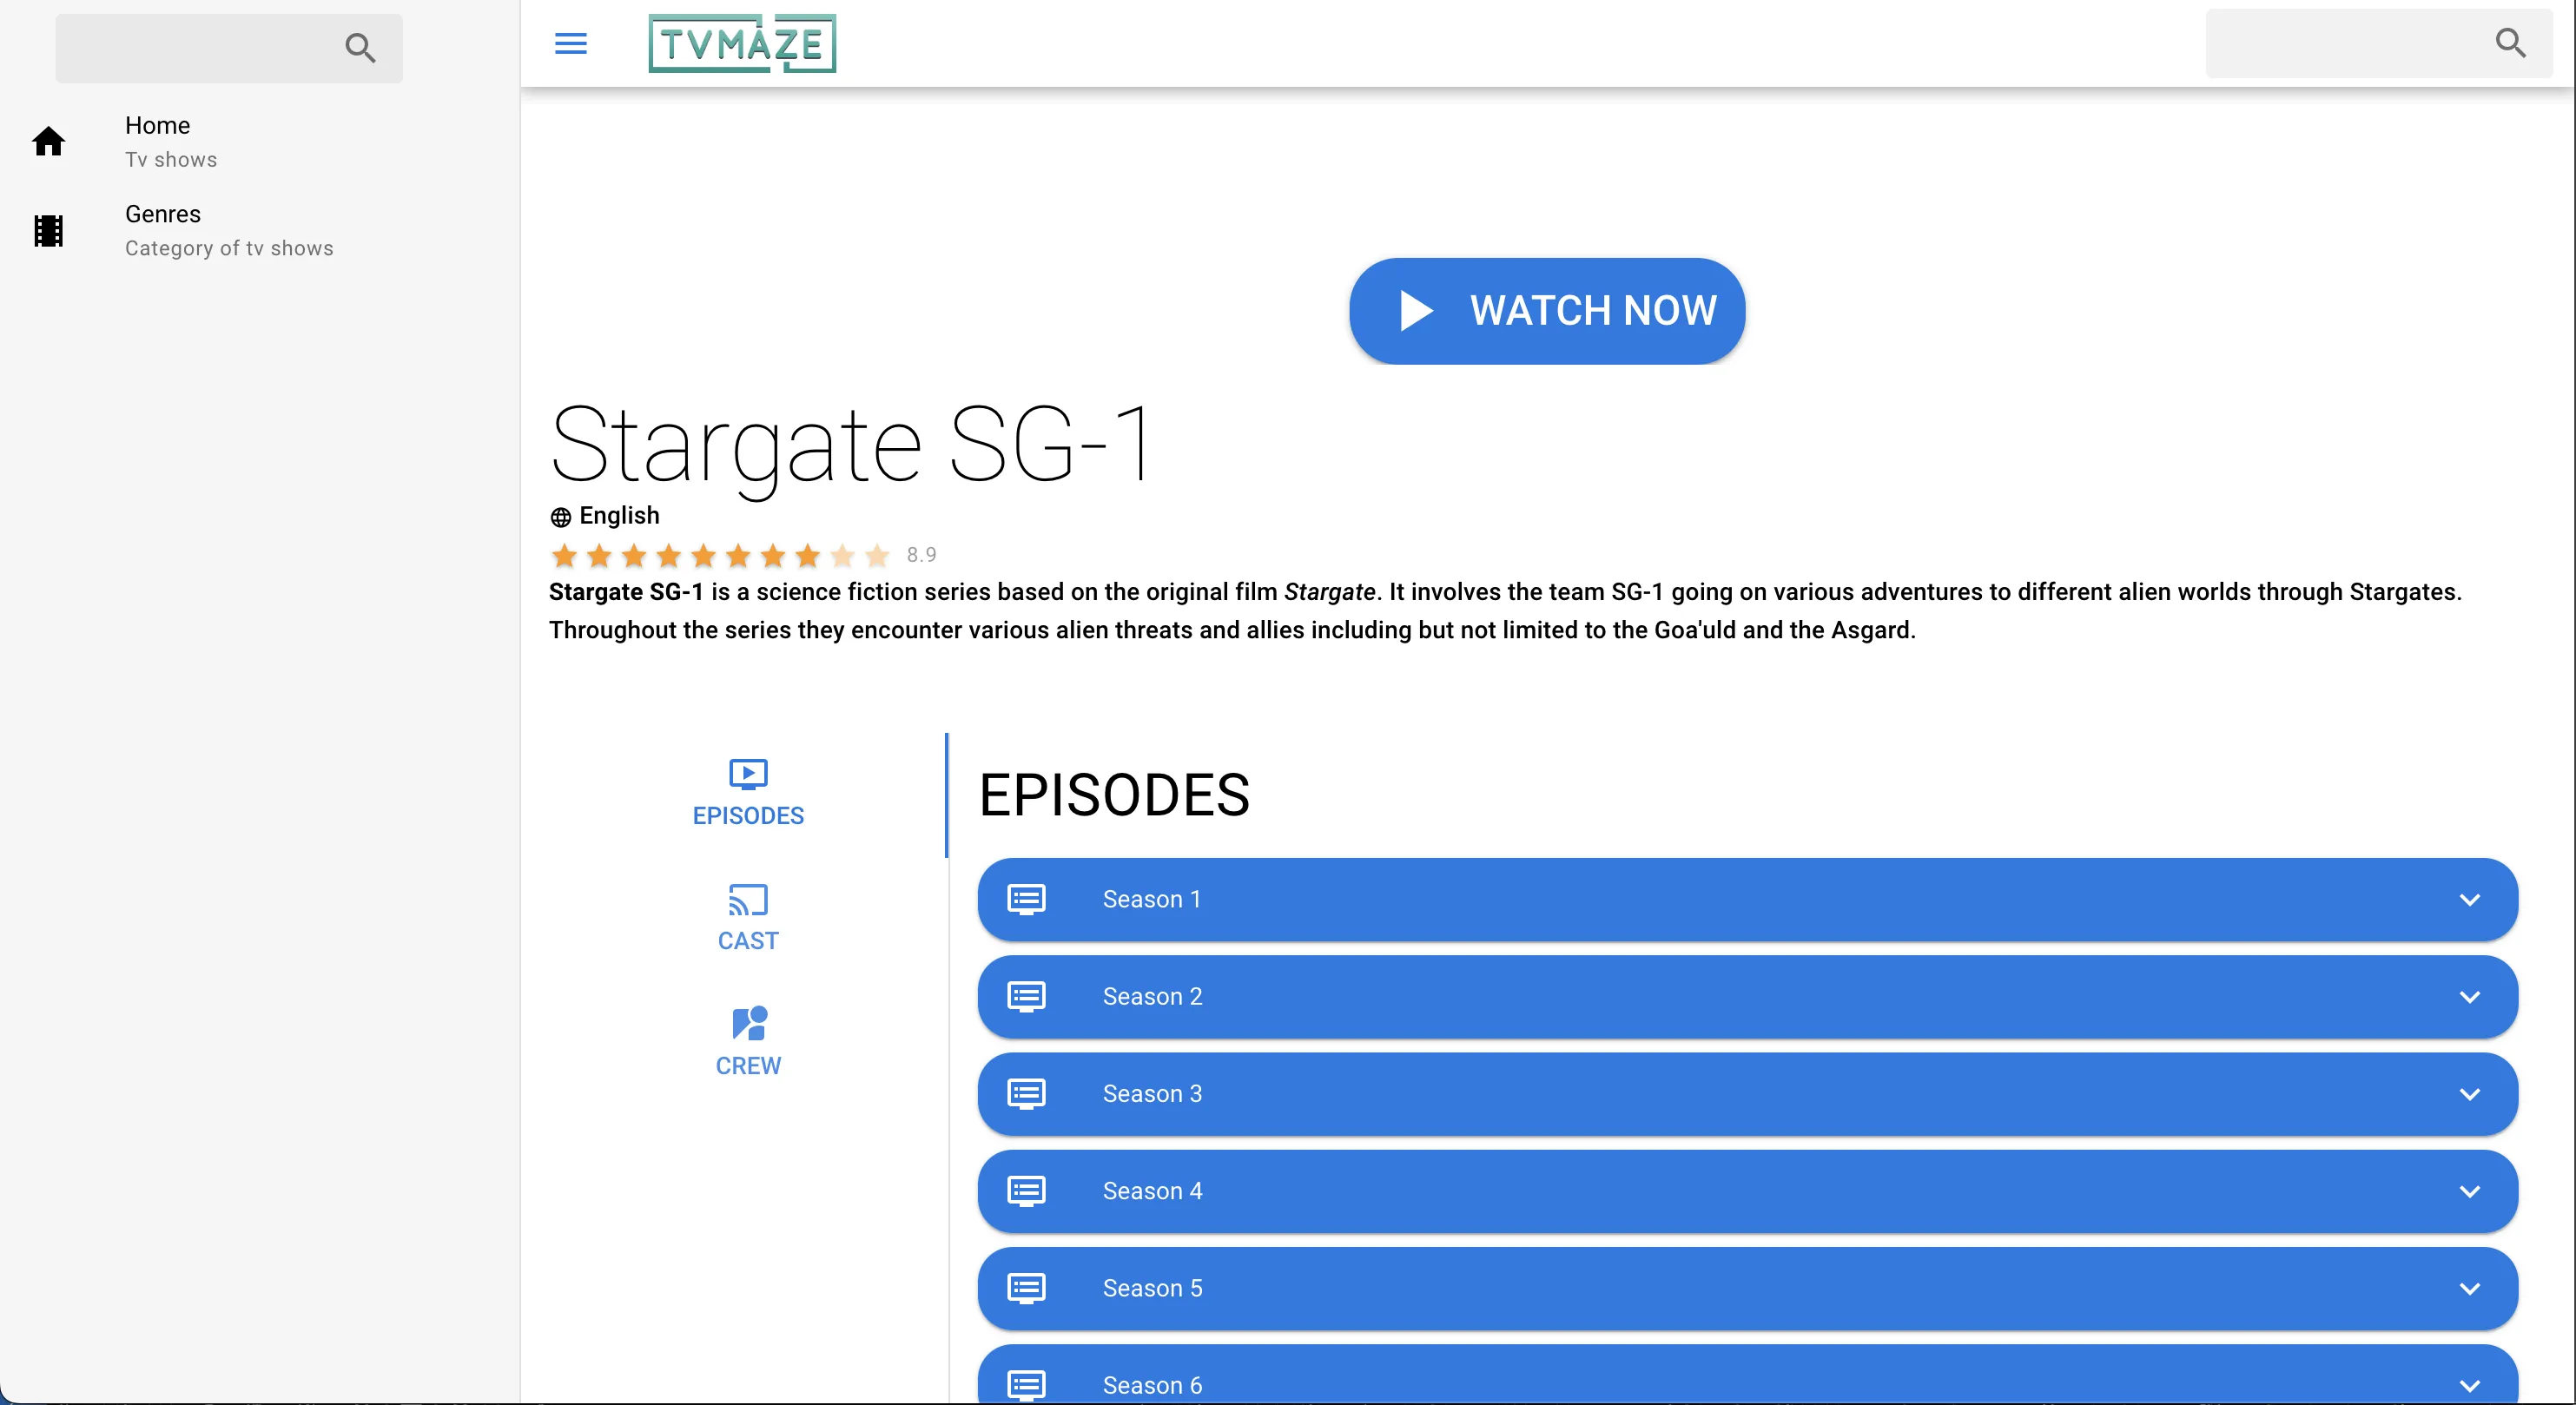Click the play icon in Watch Now
This screenshot has height=1405, width=2576.
1416,311
